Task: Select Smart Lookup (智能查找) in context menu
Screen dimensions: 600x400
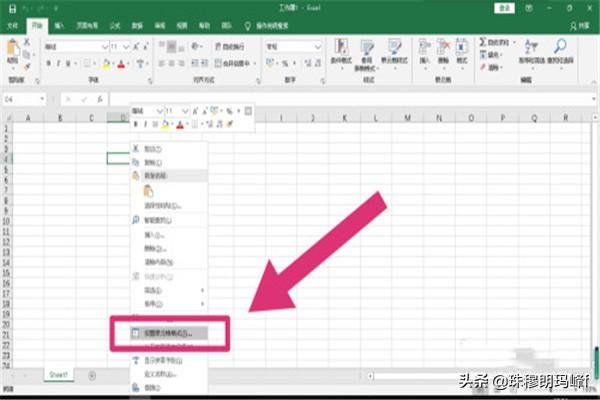Action: [x=152, y=220]
